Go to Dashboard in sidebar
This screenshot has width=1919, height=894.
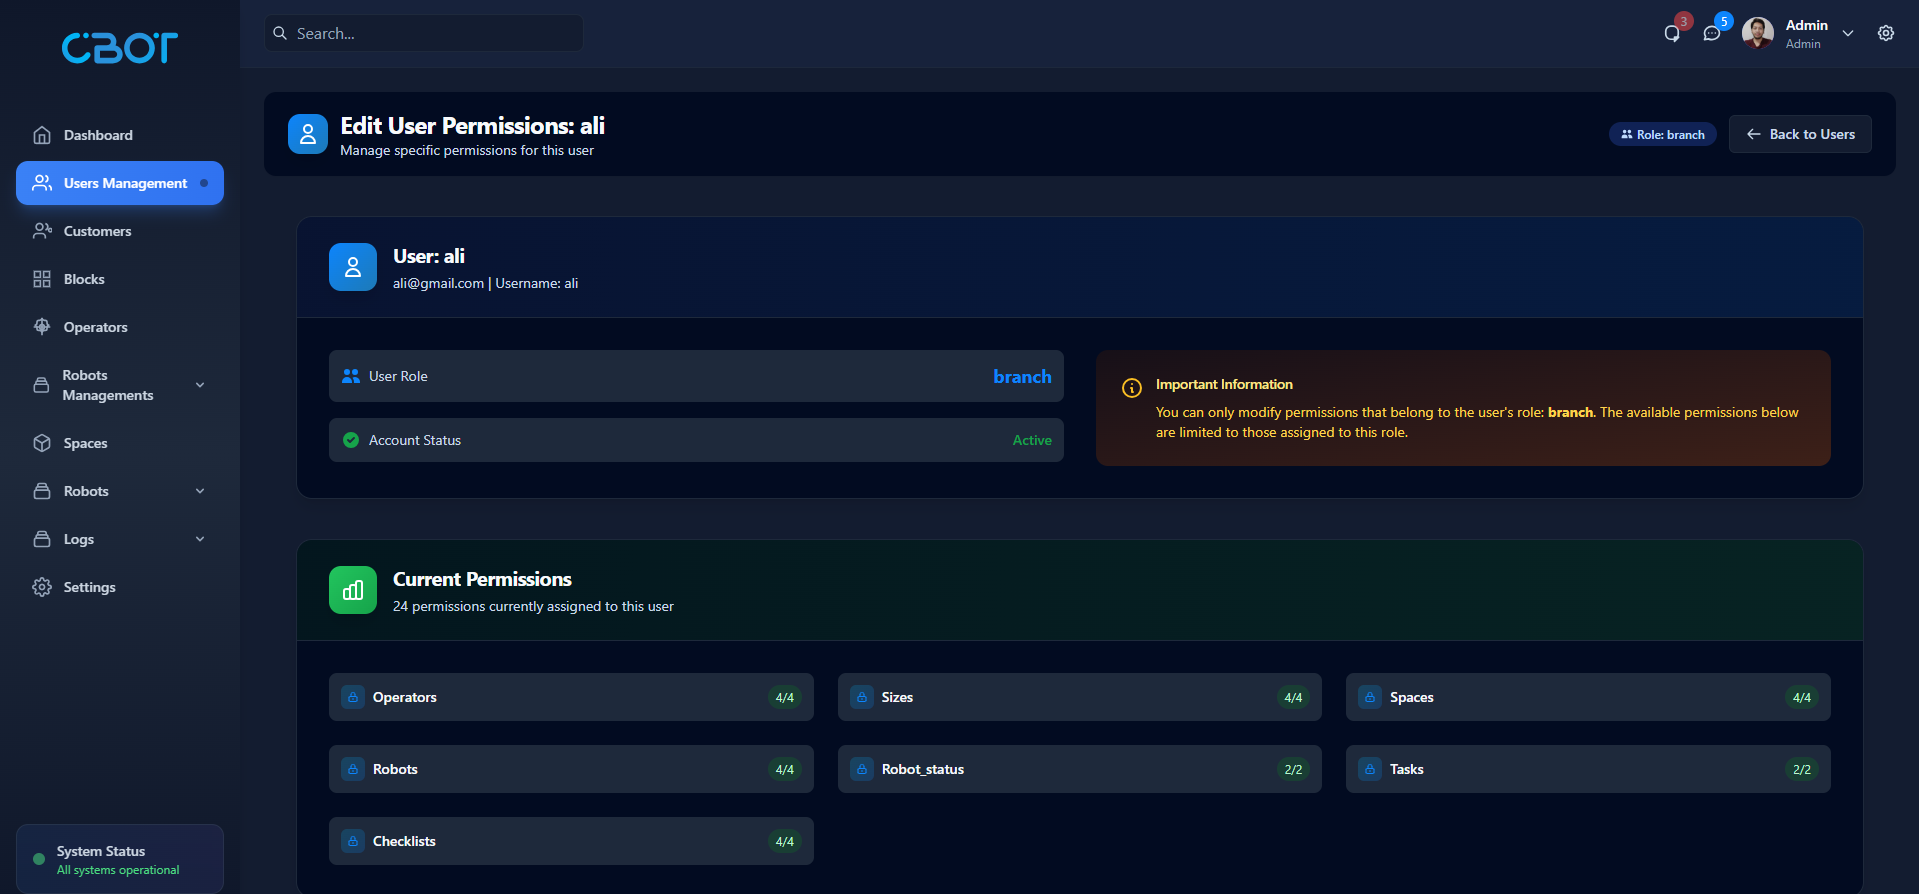click(x=120, y=135)
